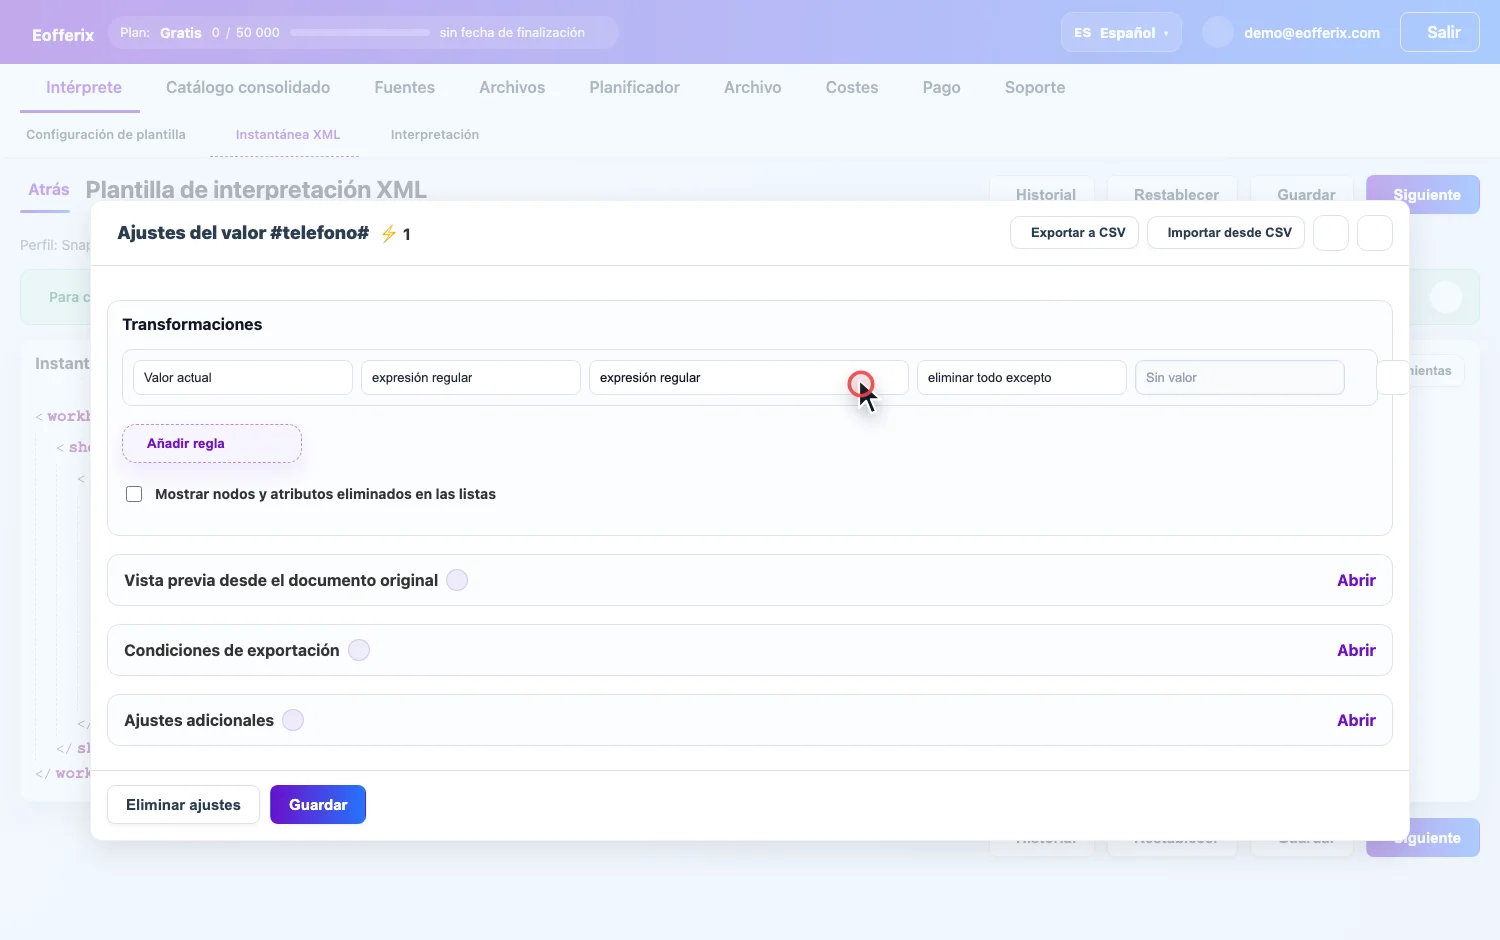Open the Valor actual dropdown
The width and height of the screenshot is (1500, 940).
(x=243, y=378)
